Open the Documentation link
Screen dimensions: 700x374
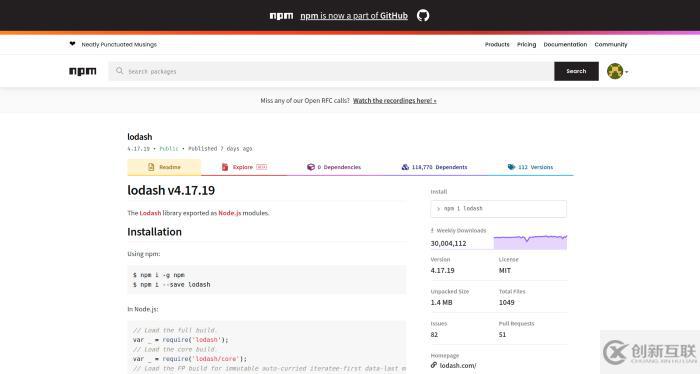[x=565, y=44]
